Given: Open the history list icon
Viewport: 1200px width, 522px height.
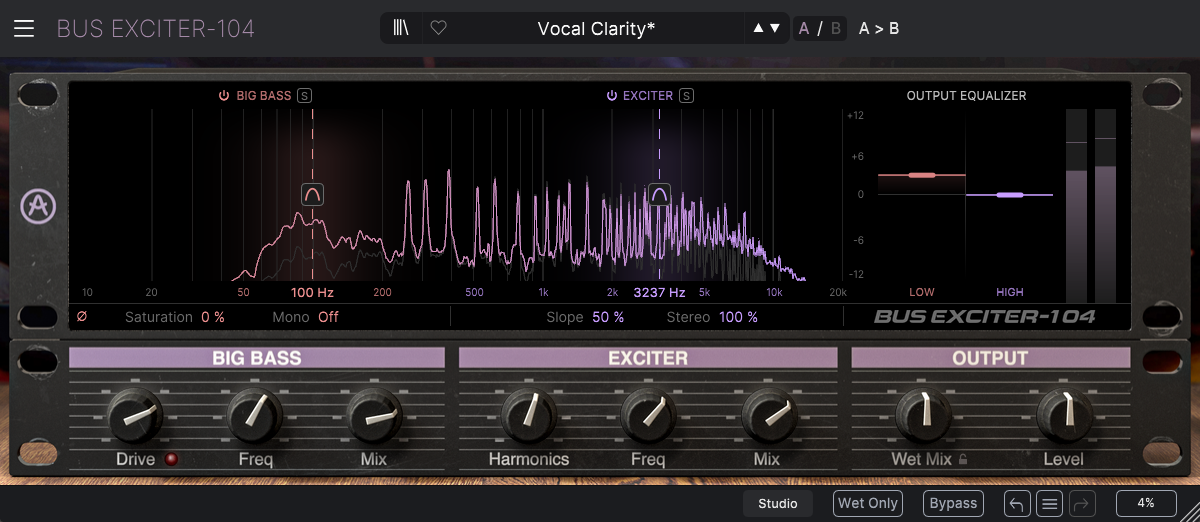Looking at the screenshot, I should click(1049, 503).
